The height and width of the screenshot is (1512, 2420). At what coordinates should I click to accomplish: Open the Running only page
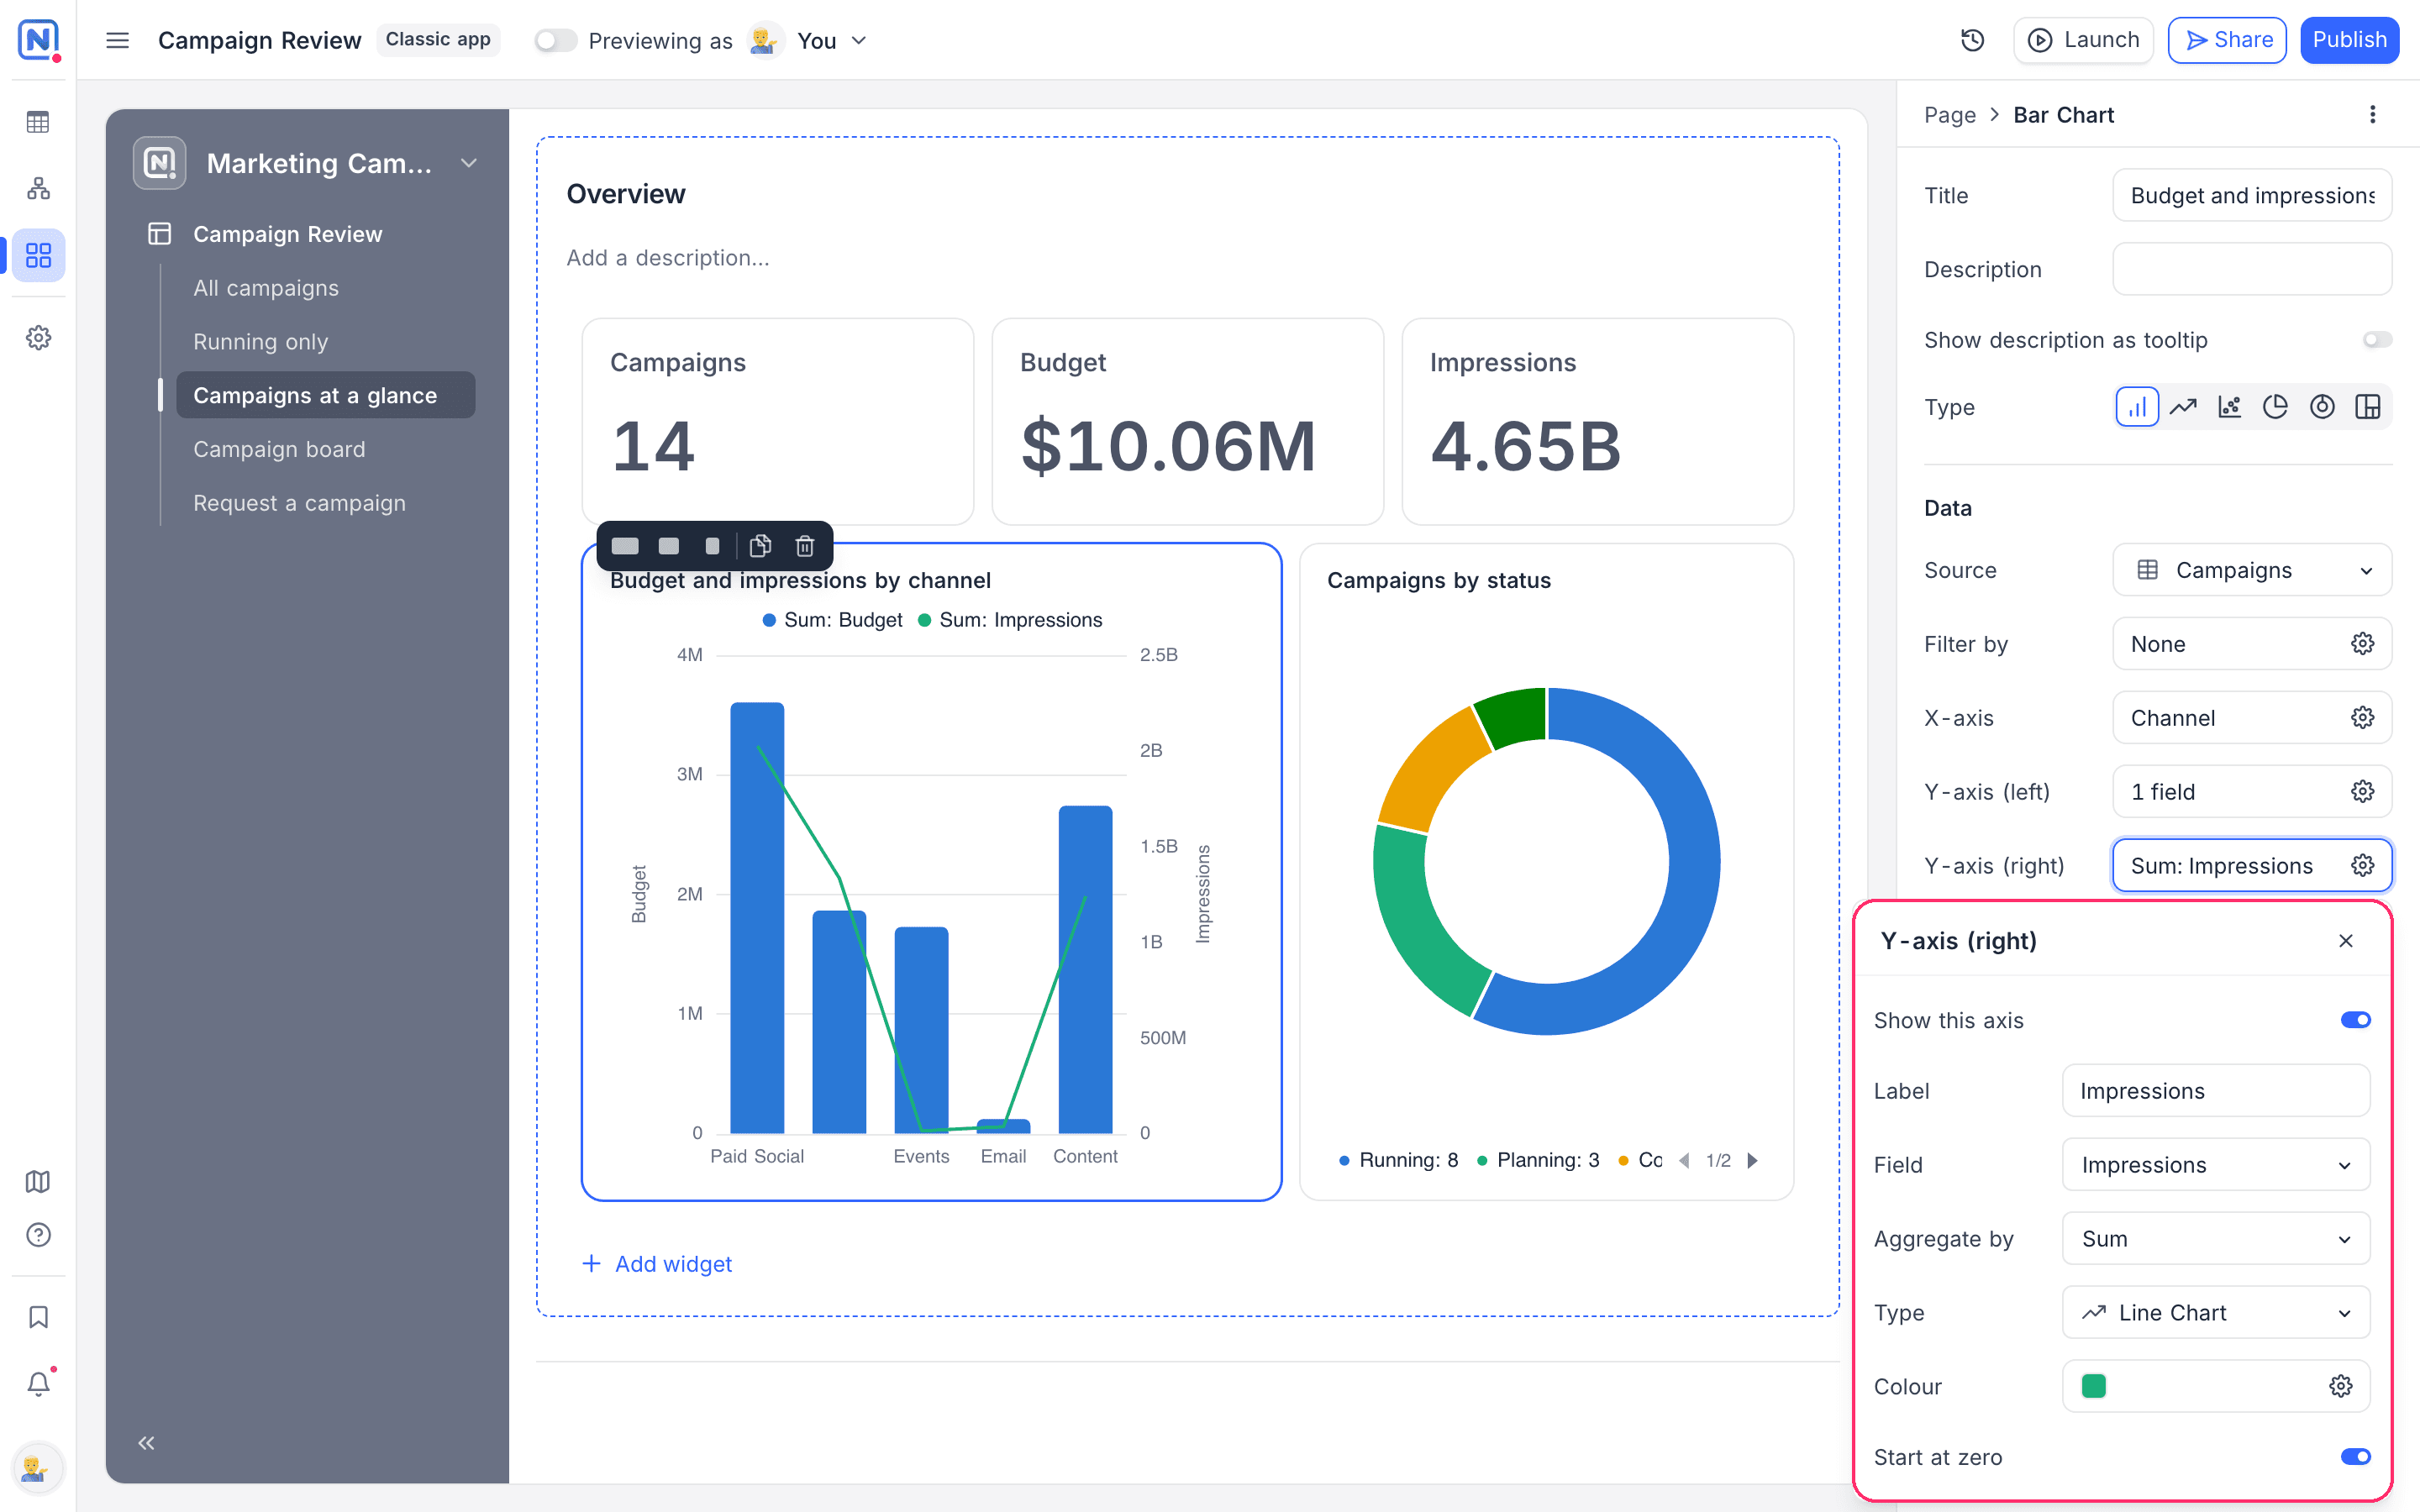point(260,342)
